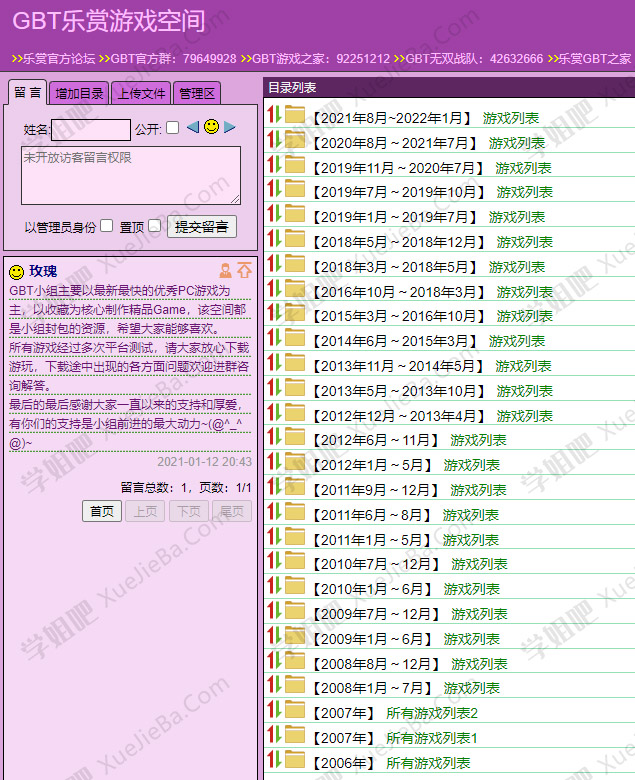The height and width of the screenshot is (780, 635).
Task: Click the 下页 pagination button
Action: [188, 511]
